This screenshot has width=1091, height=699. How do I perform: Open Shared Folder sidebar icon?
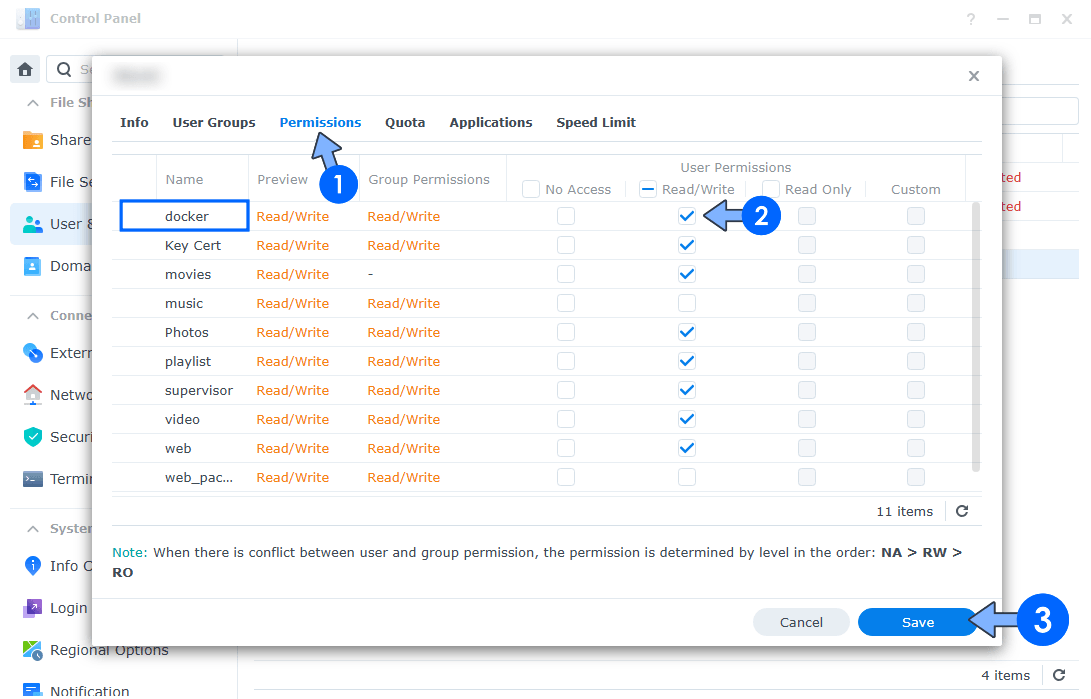coord(33,140)
